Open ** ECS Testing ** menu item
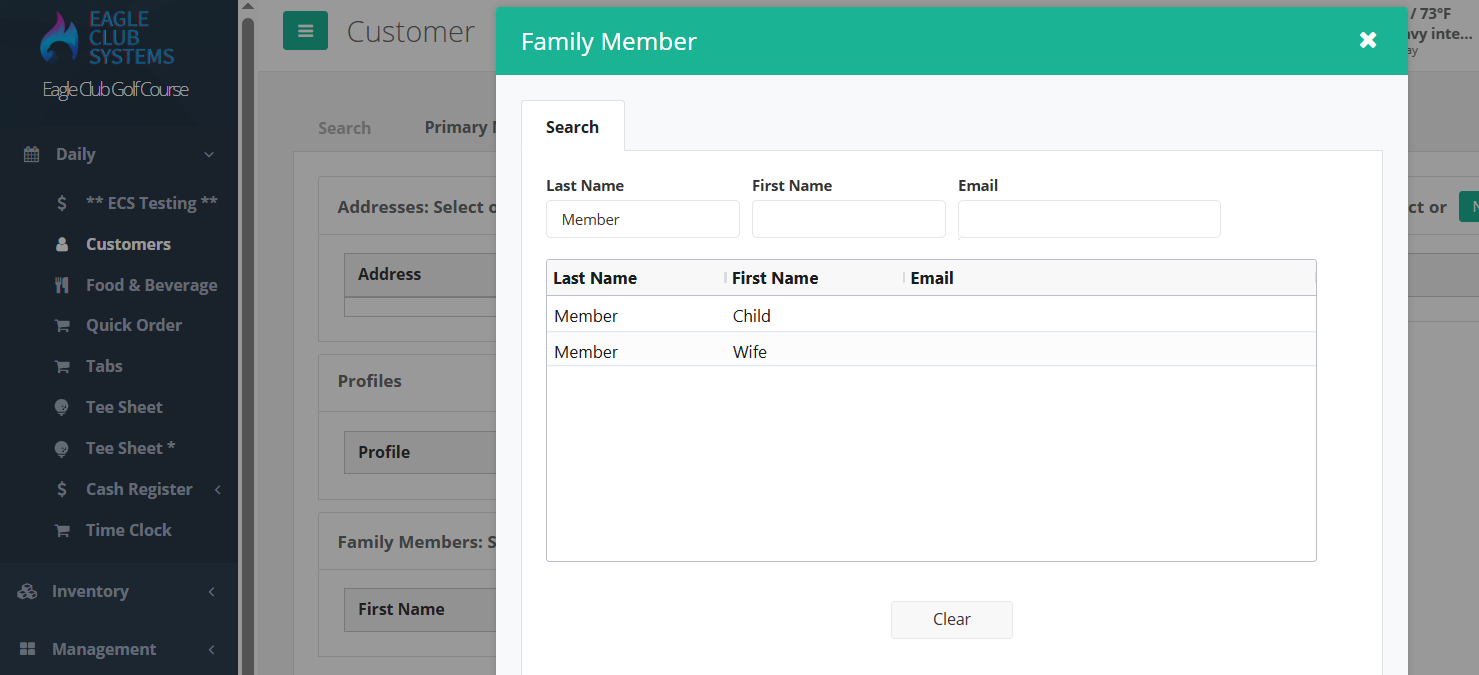 pos(152,203)
